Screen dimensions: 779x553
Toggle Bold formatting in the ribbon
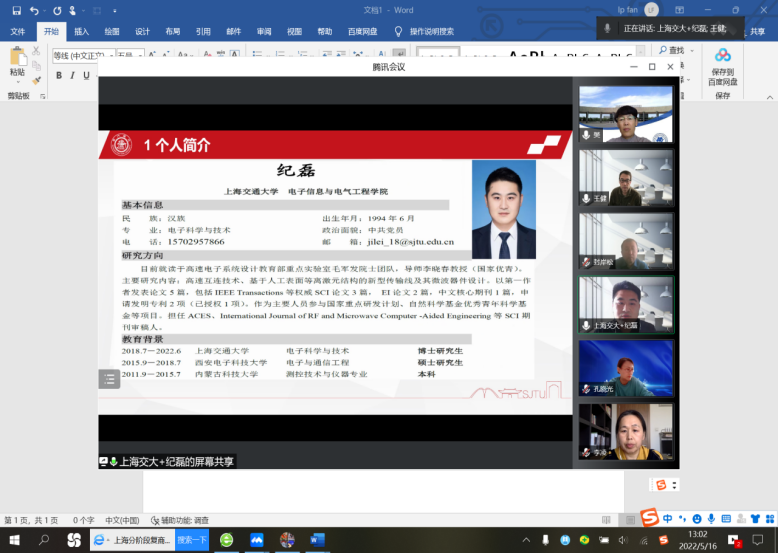pyautogui.click(x=59, y=75)
